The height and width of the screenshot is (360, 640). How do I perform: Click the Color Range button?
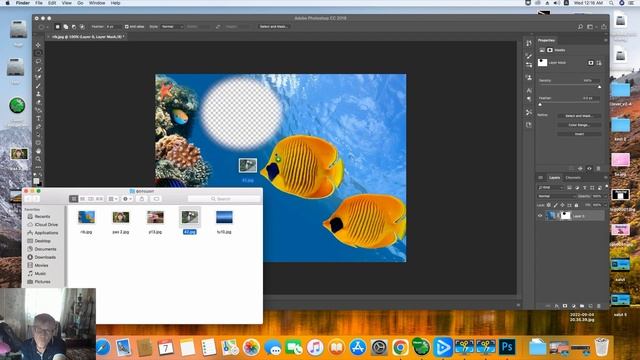(x=579, y=125)
